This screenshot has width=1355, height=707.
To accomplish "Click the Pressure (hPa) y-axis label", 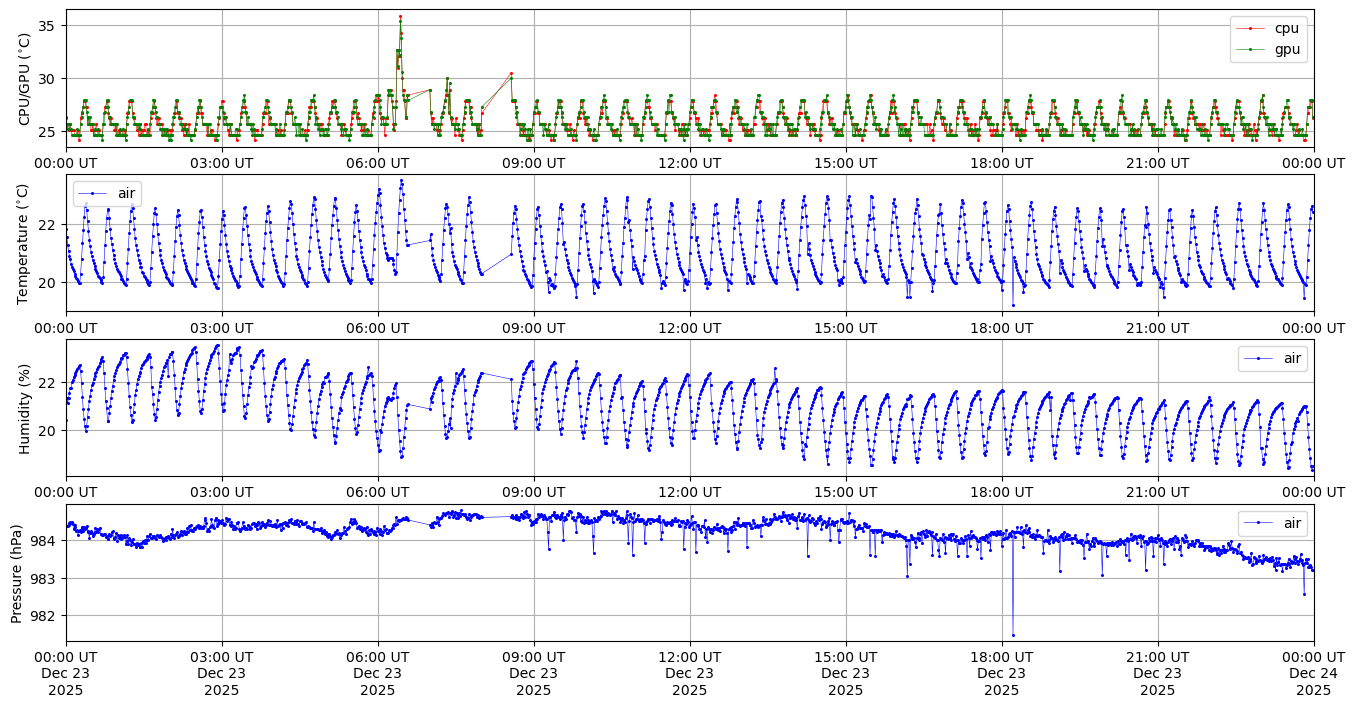I will [17, 573].
